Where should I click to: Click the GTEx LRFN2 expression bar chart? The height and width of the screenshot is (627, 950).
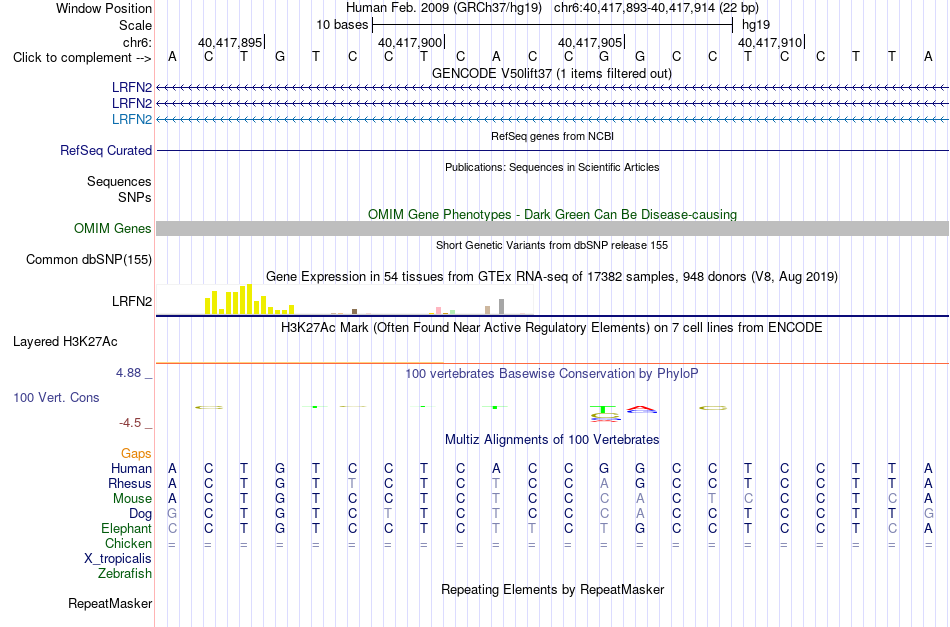[x=345, y=299]
